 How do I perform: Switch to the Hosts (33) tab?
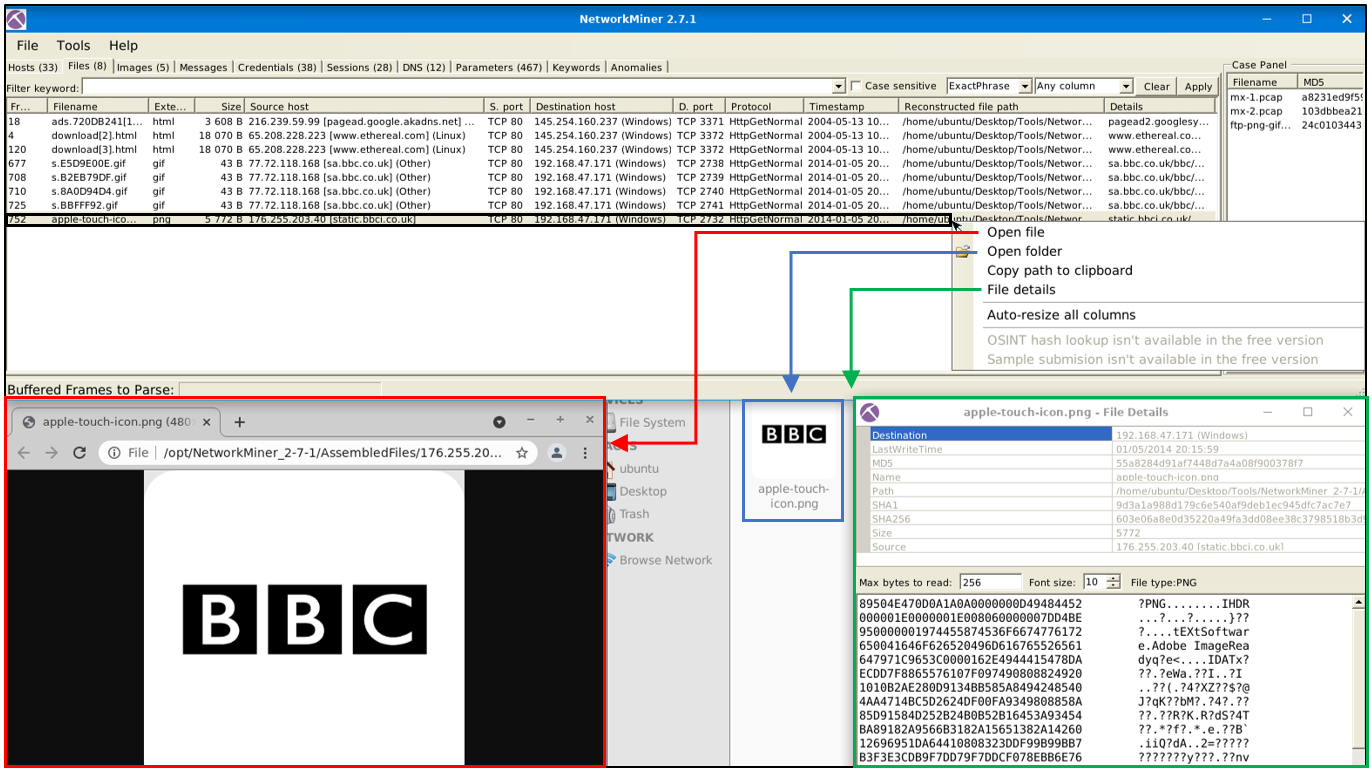pyautogui.click(x=33, y=67)
